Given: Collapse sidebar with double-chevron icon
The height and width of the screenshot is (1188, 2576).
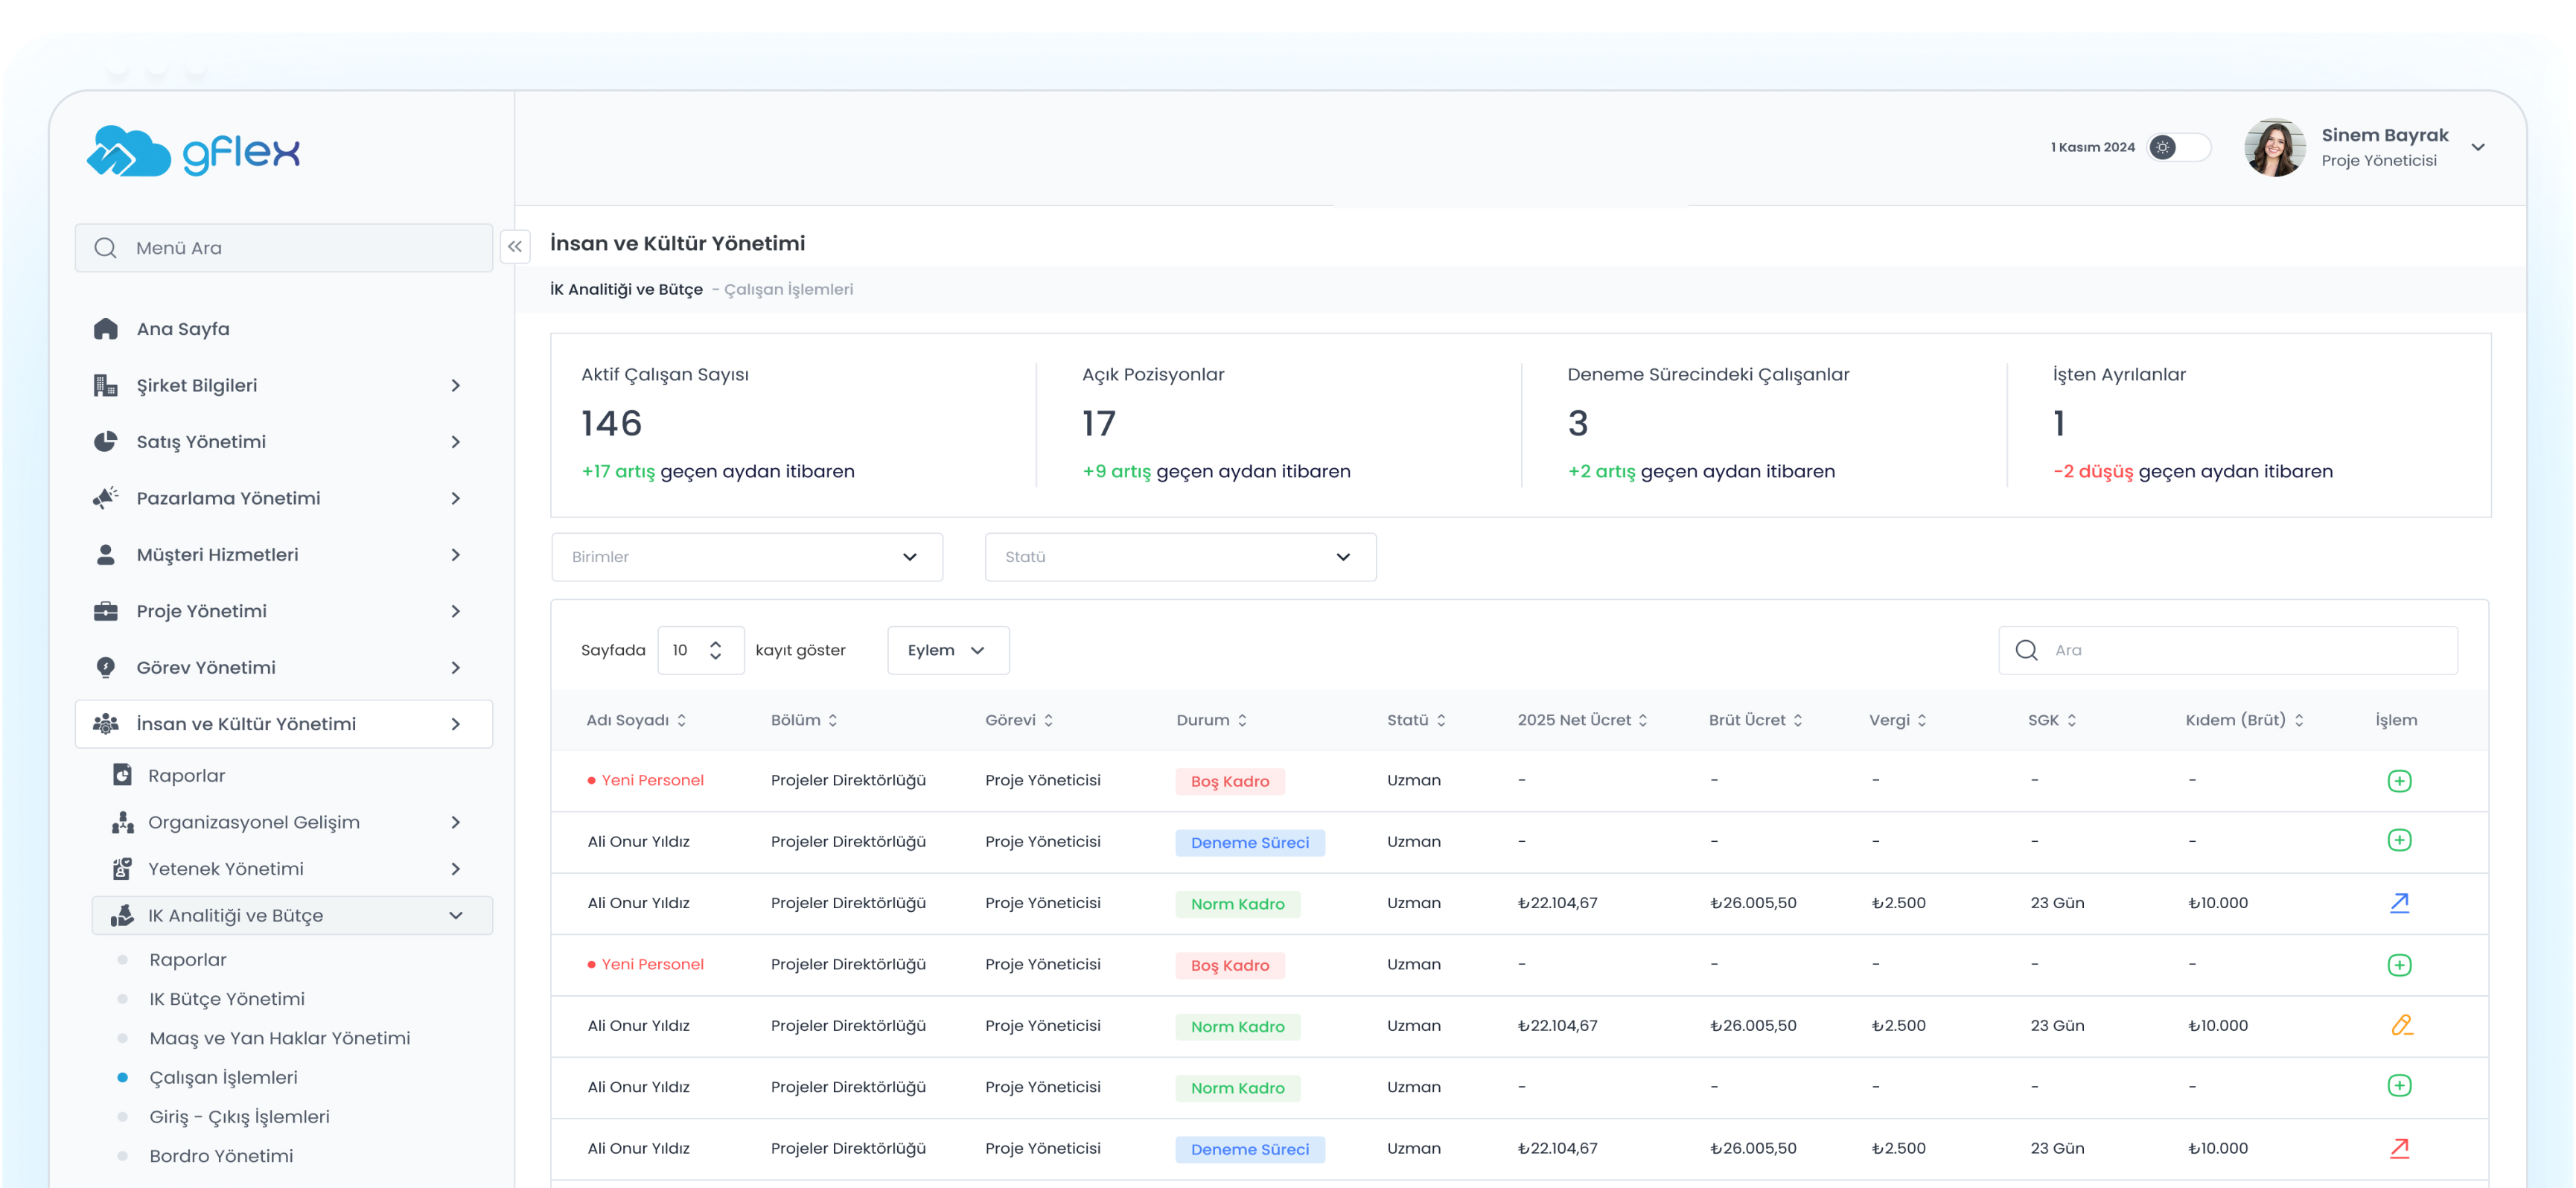Looking at the screenshot, I should [515, 246].
